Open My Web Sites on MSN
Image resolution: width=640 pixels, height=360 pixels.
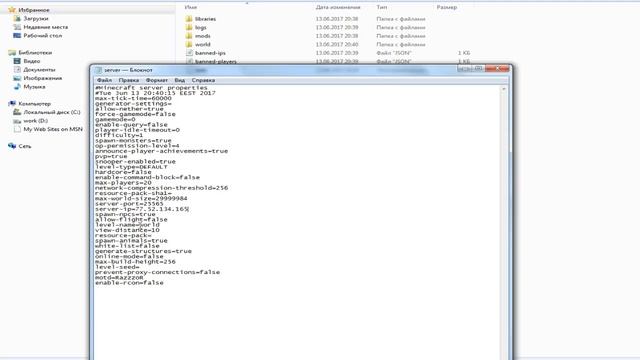point(53,129)
